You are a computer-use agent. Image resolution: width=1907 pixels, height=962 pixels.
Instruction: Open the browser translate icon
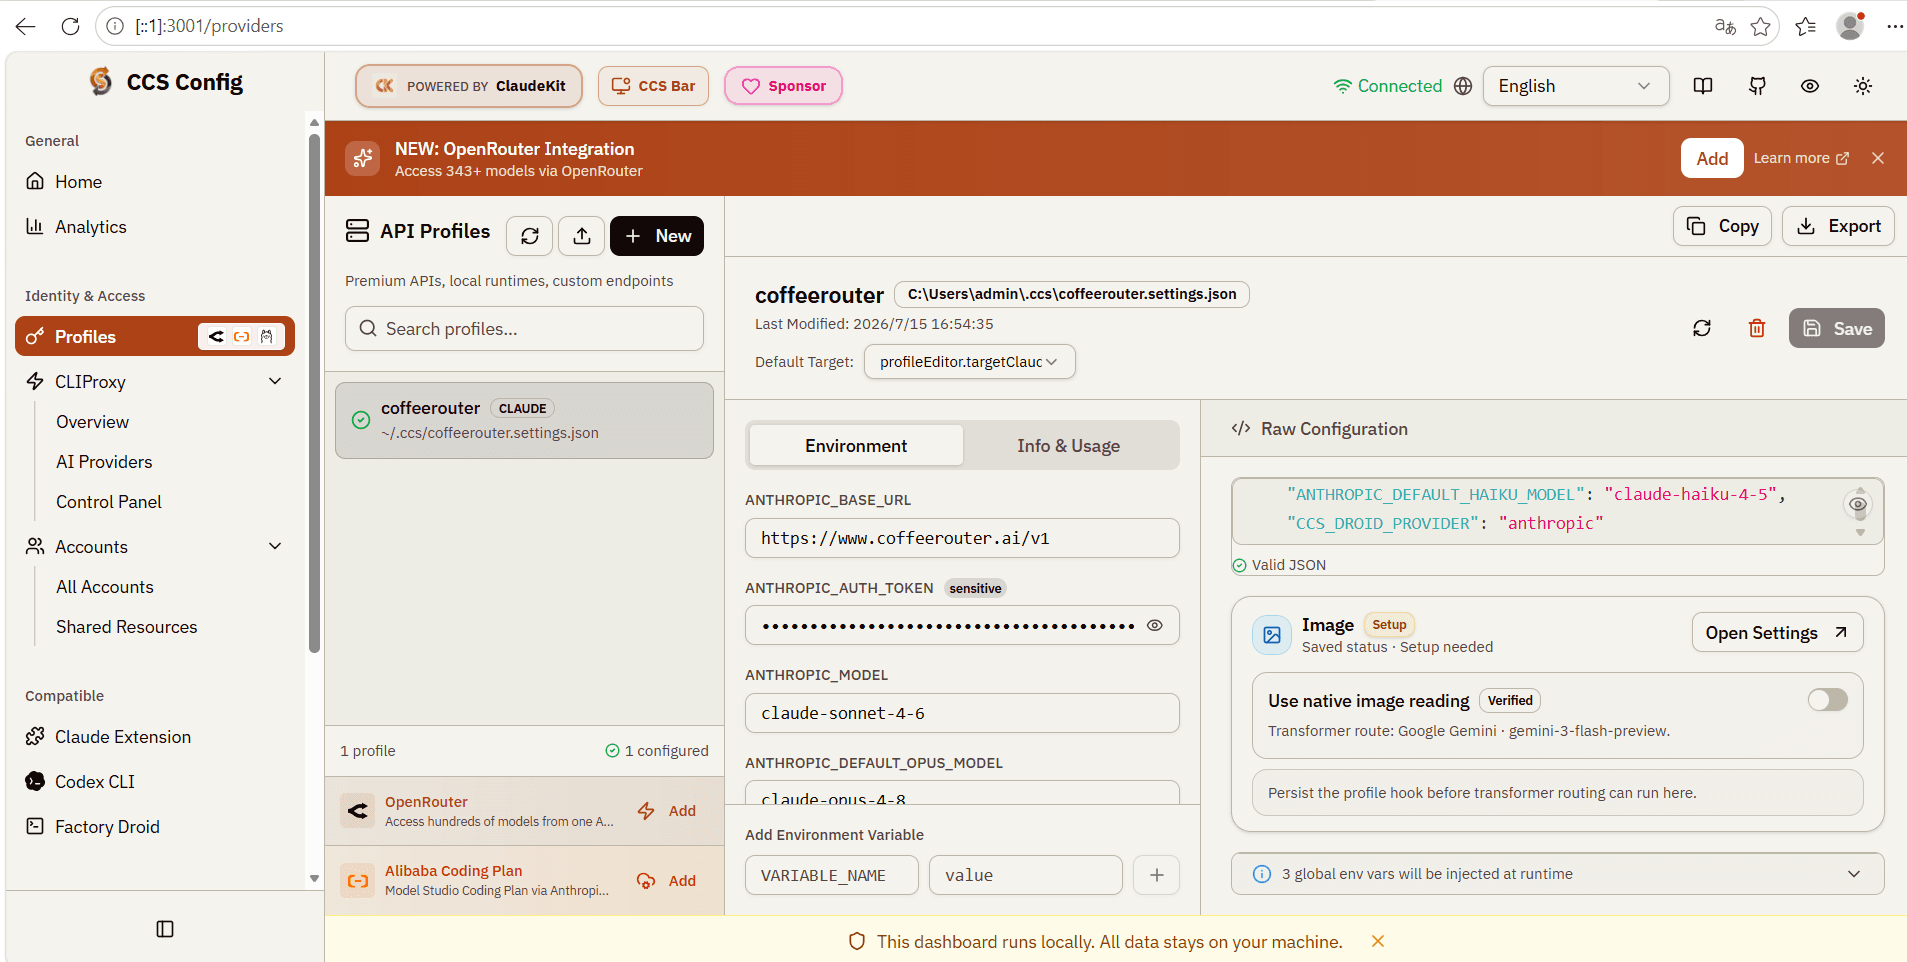[1725, 26]
